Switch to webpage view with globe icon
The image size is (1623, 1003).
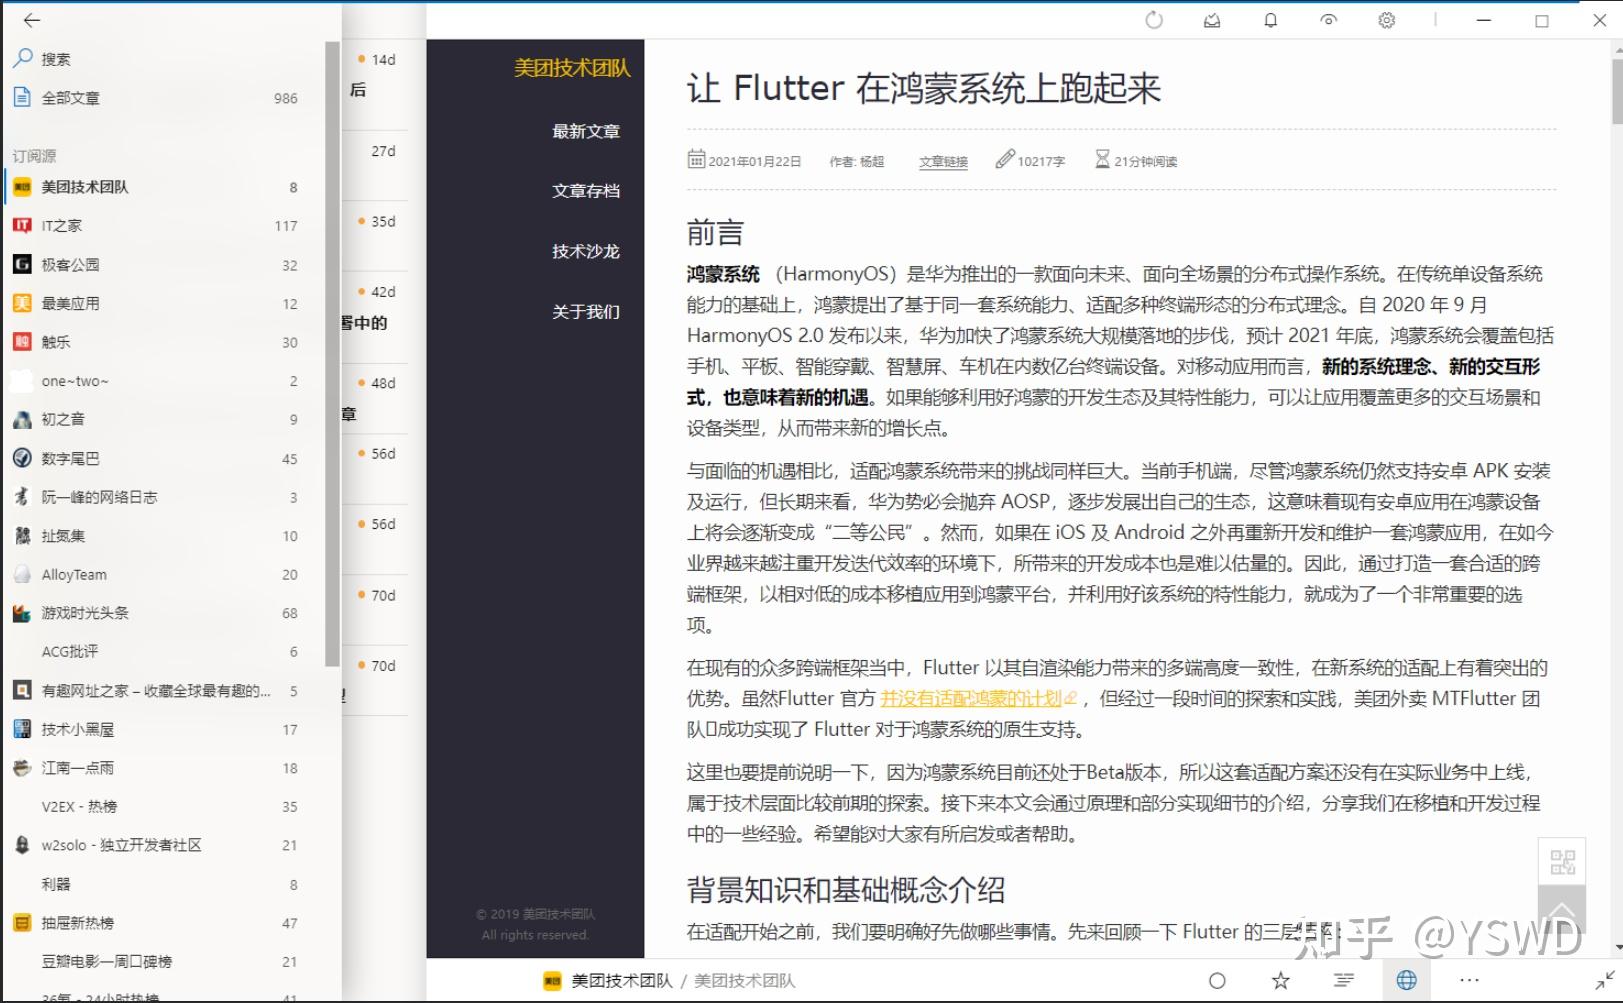pos(1406,980)
